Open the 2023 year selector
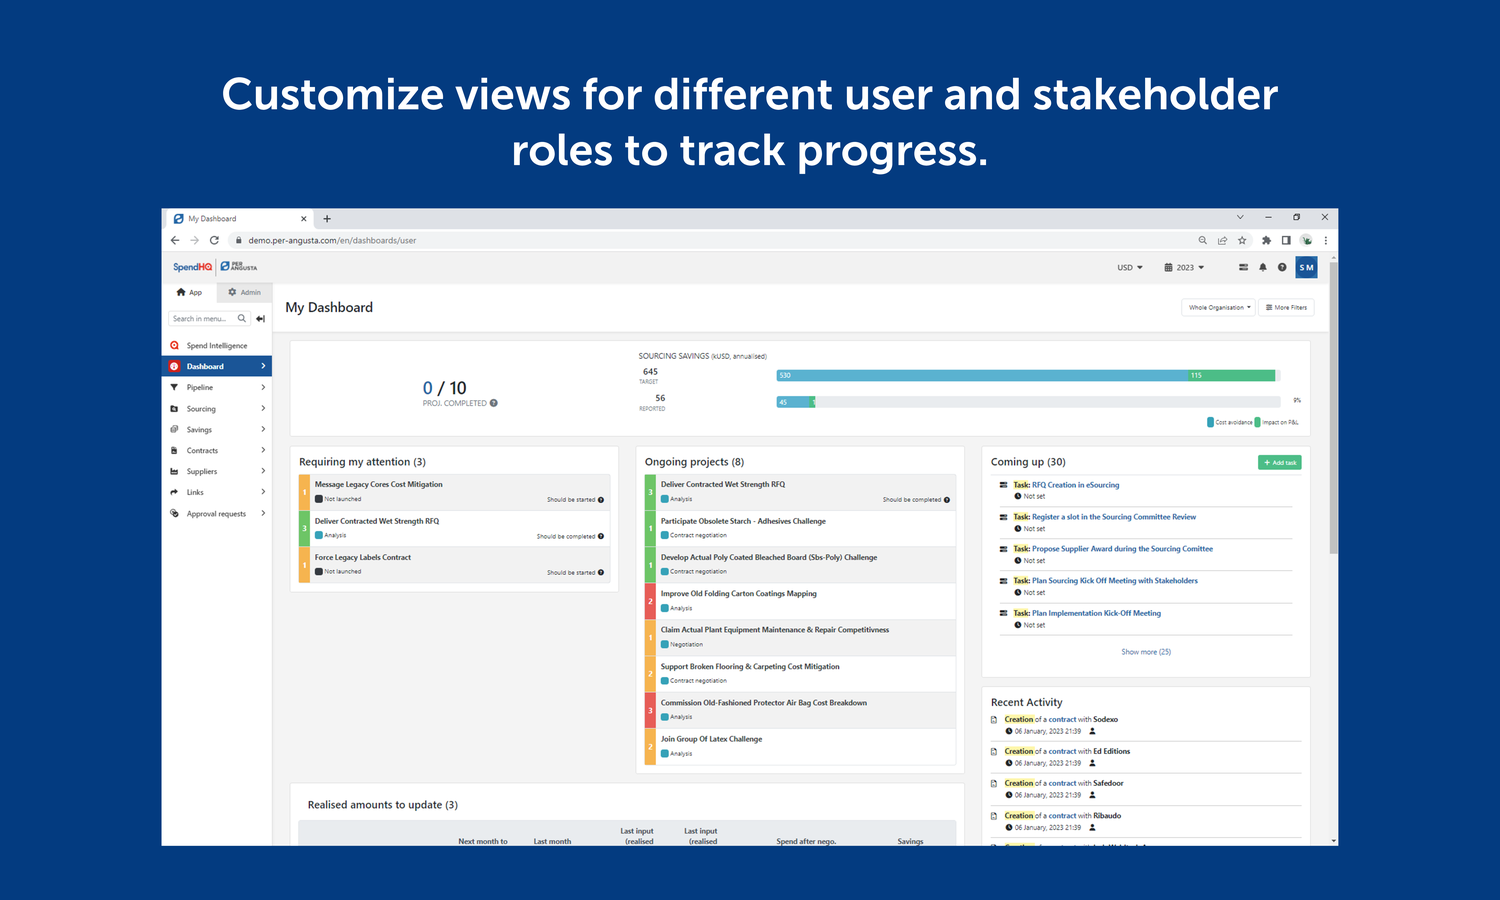1500x900 pixels. [x=1184, y=267]
